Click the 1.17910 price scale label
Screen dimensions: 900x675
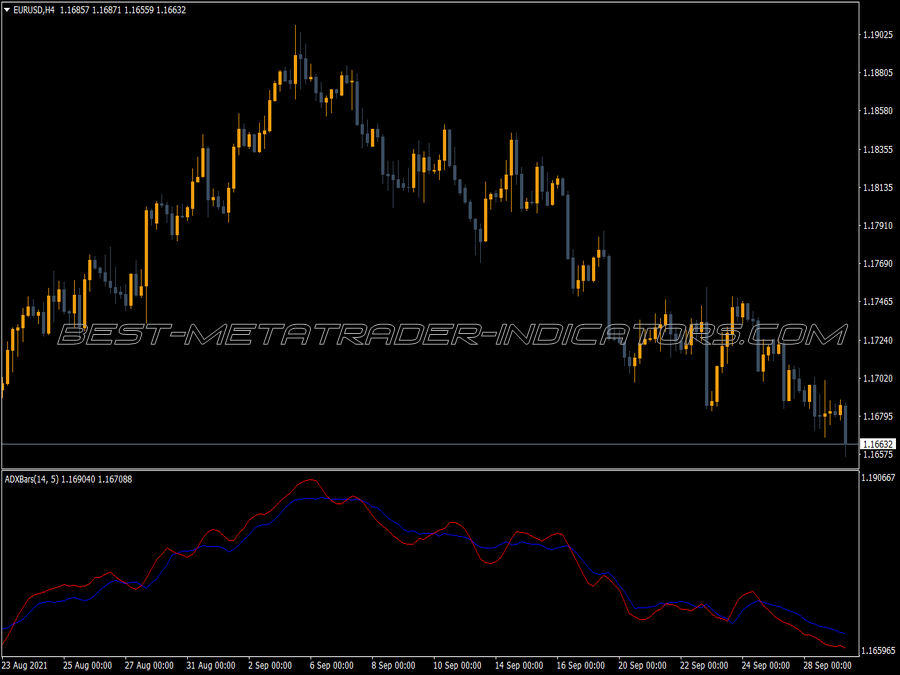click(878, 226)
